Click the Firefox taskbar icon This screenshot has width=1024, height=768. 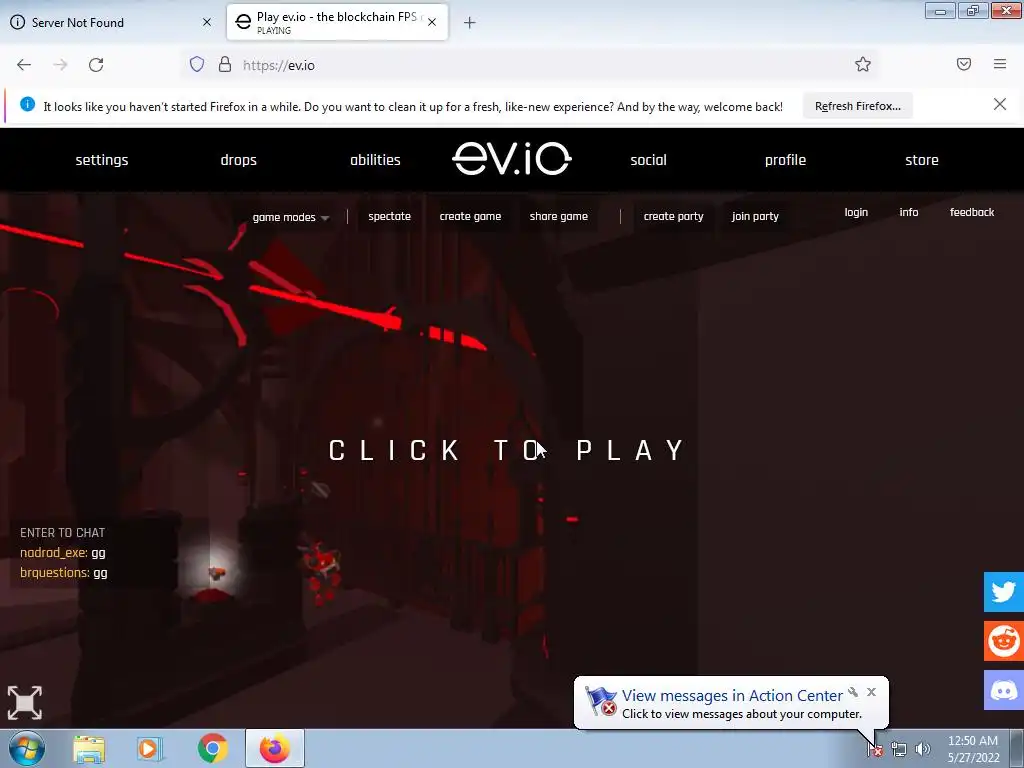pyautogui.click(x=275, y=748)
